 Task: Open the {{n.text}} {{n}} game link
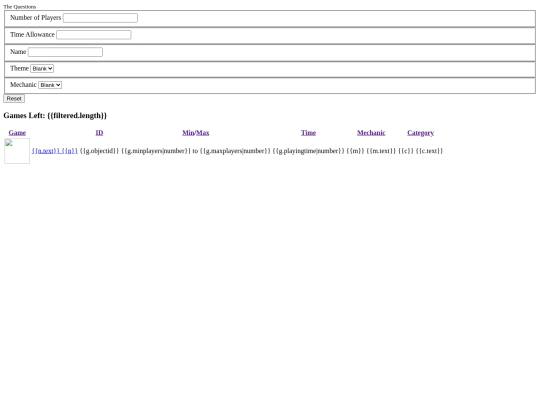pos(55,151)
